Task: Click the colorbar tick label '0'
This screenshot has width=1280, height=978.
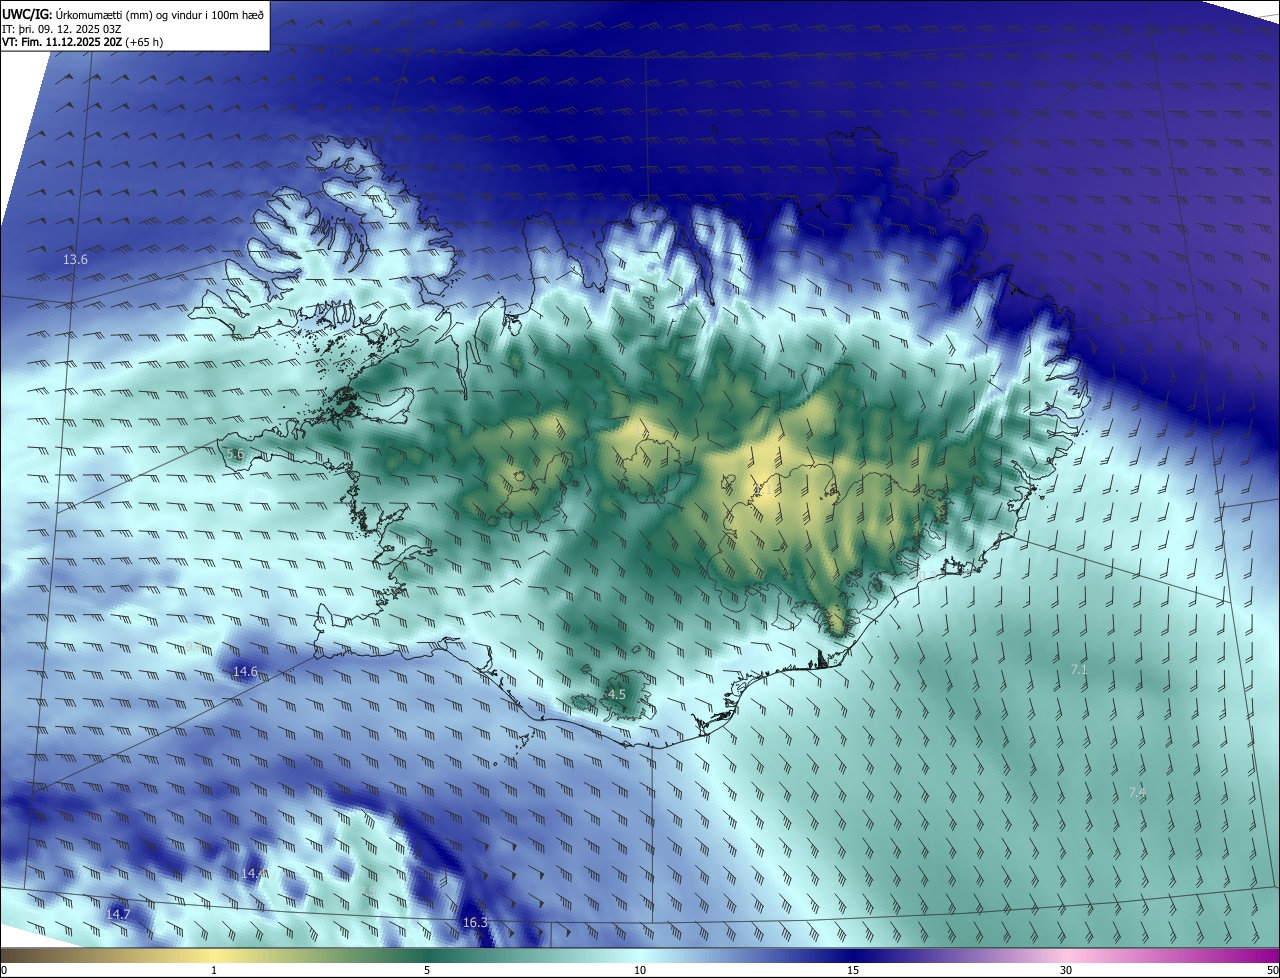Action: click(x=4, y=970)
